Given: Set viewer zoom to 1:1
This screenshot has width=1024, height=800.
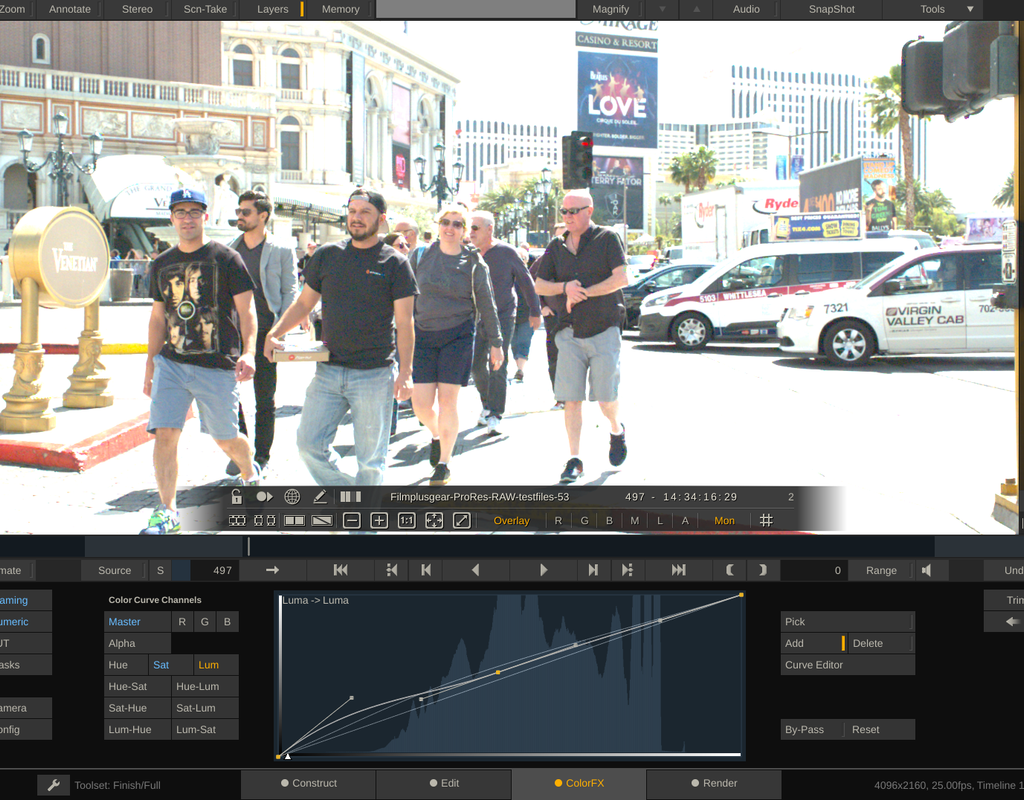Looking at the screenshot, I should (406, 520).
